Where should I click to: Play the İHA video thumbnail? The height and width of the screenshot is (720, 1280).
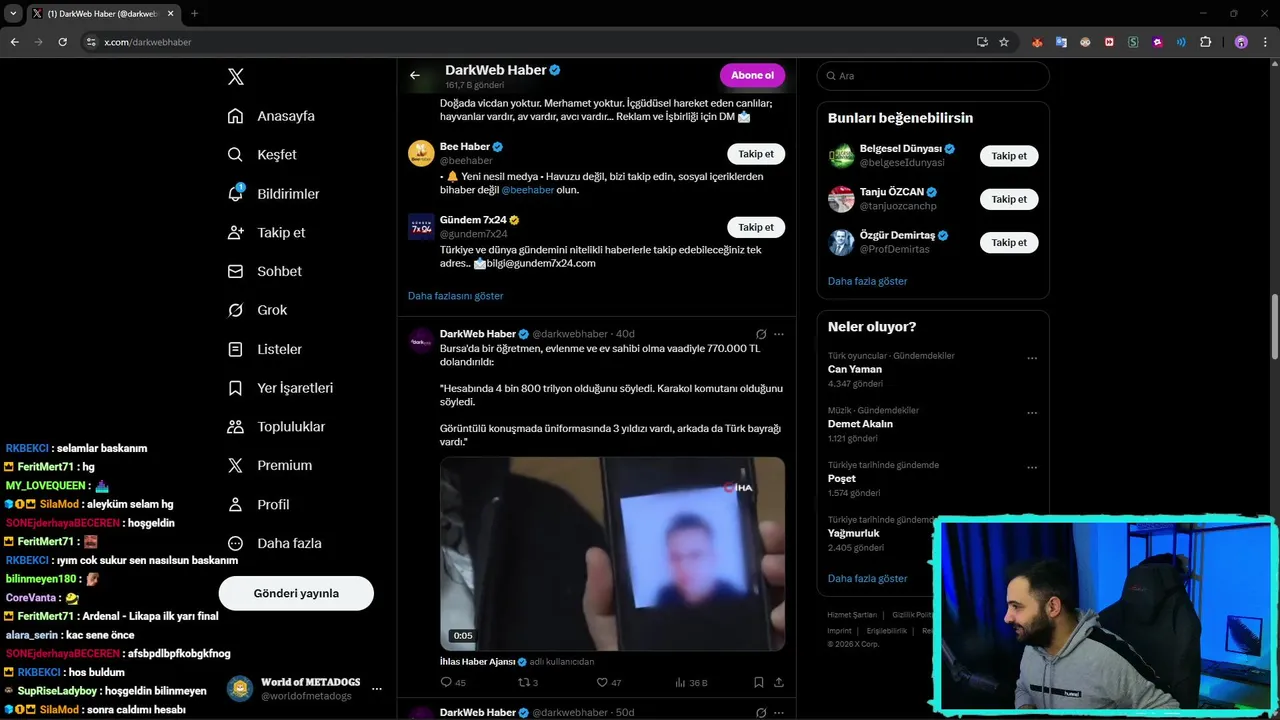coord(612,554)
